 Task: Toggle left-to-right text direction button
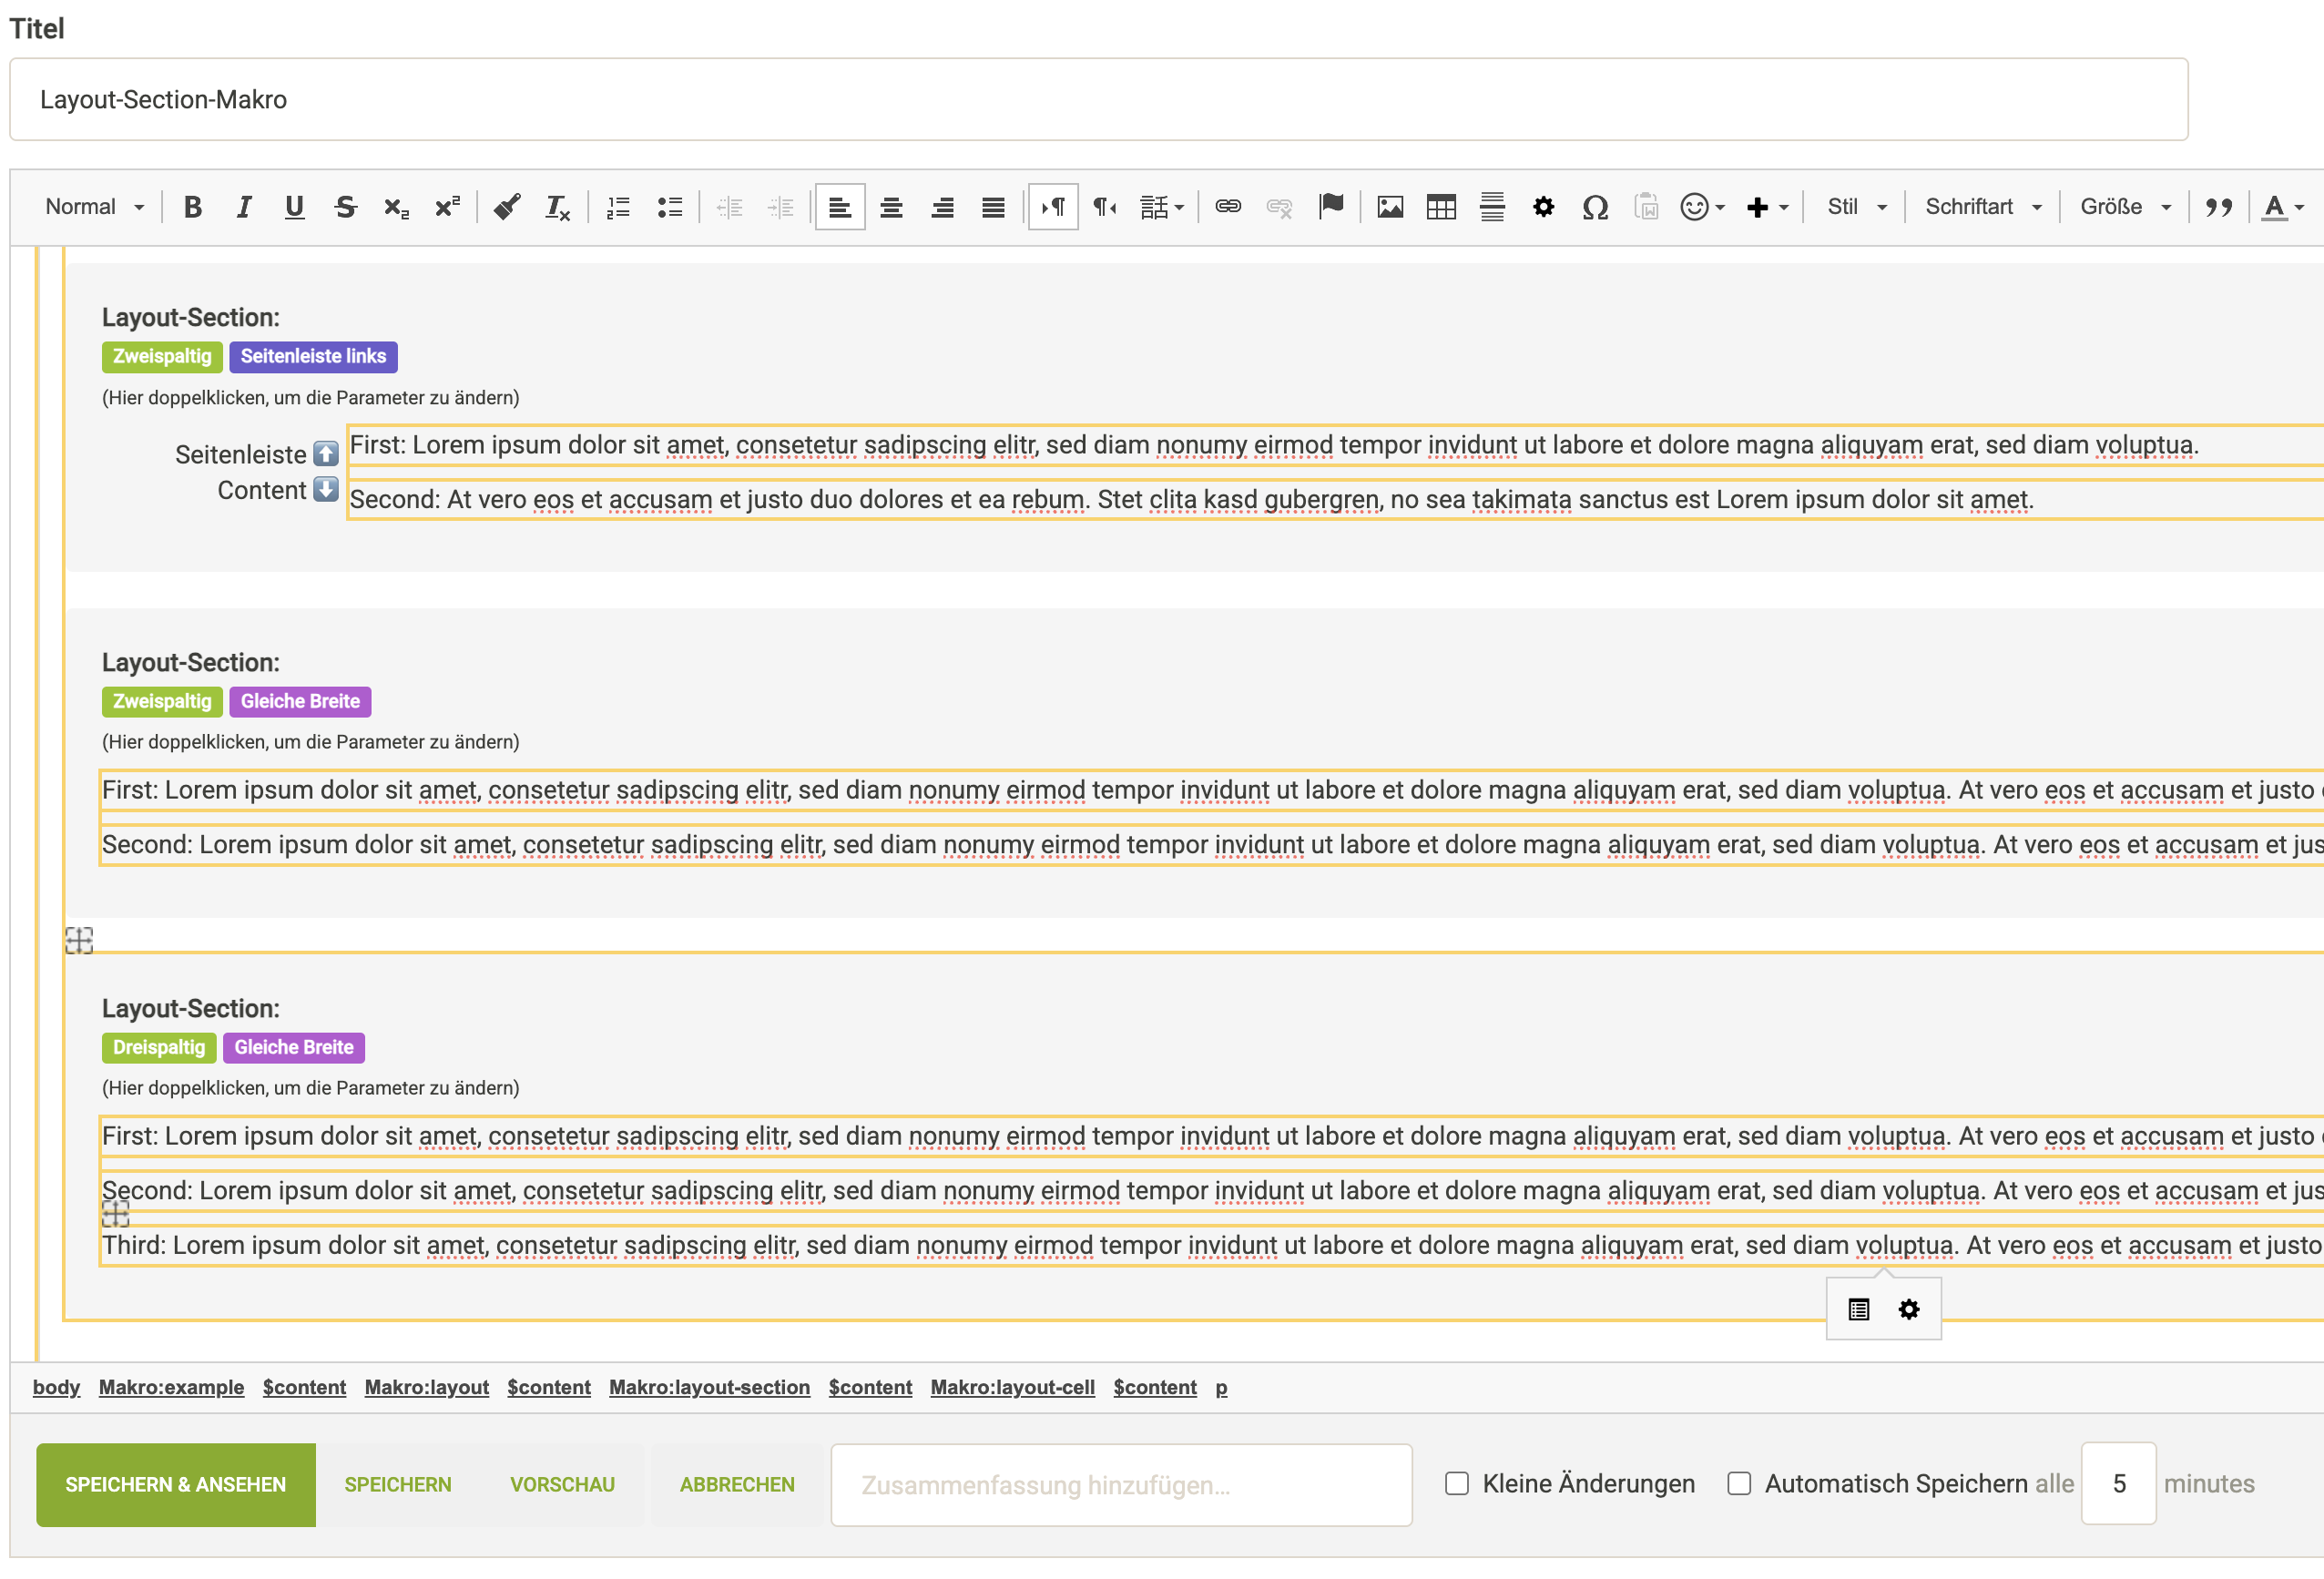click(1053, 207)
